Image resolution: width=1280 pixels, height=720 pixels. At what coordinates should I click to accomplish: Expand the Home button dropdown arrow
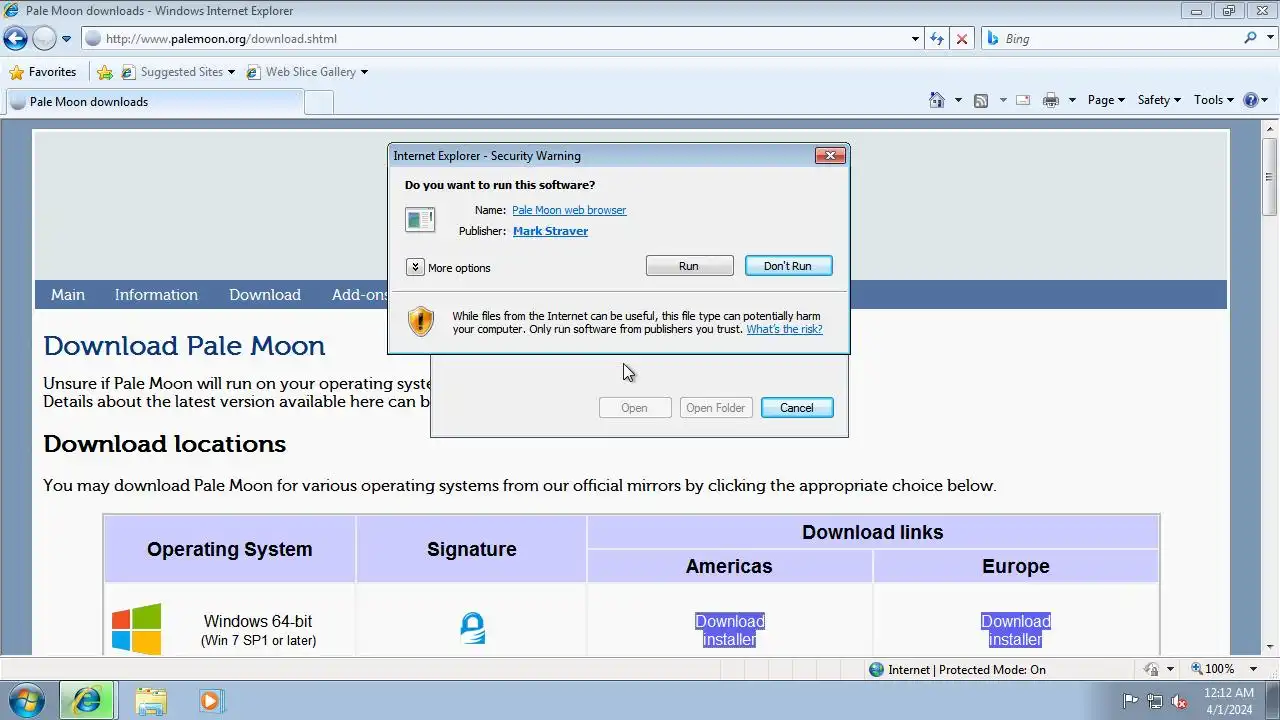coord(958,100)
